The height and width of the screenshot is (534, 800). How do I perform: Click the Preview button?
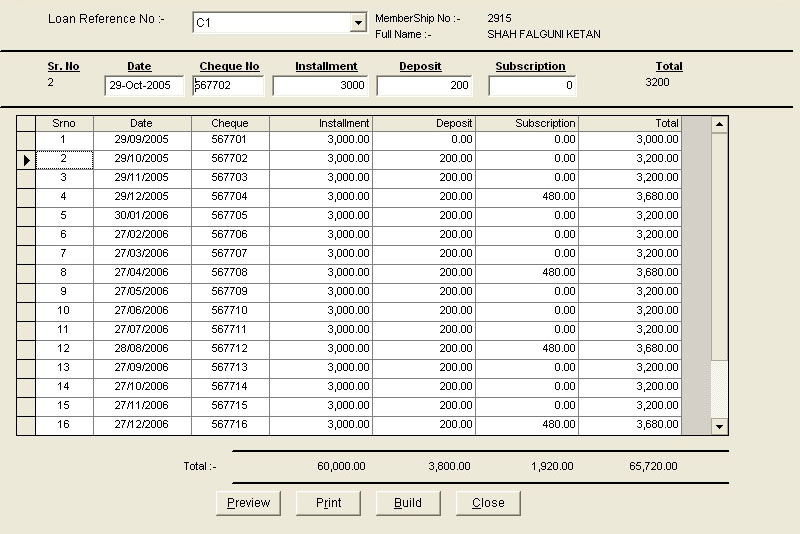click(248, 503)
